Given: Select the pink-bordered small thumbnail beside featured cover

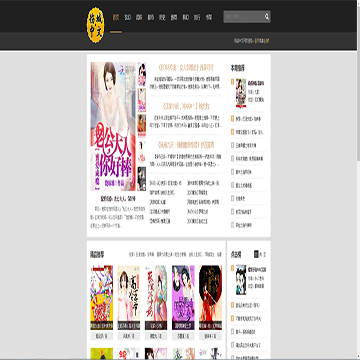Looking at the screenshot, I should point(142,100).
